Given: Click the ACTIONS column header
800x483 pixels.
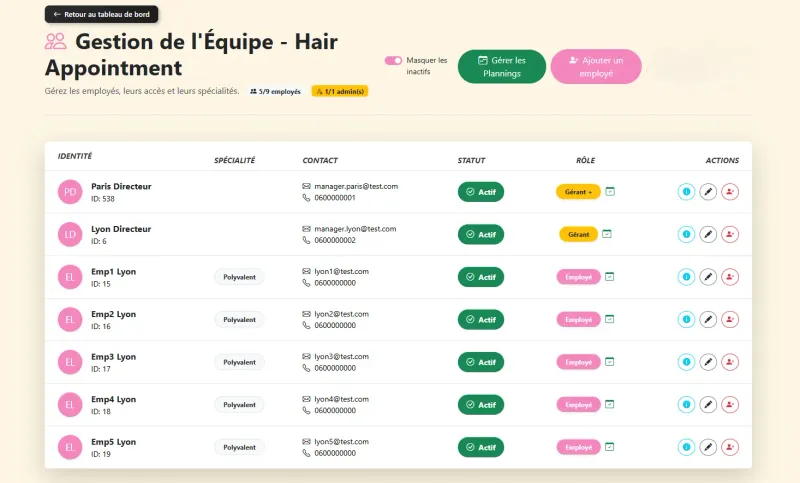Looking at the screenshot, I should (722, 160).
